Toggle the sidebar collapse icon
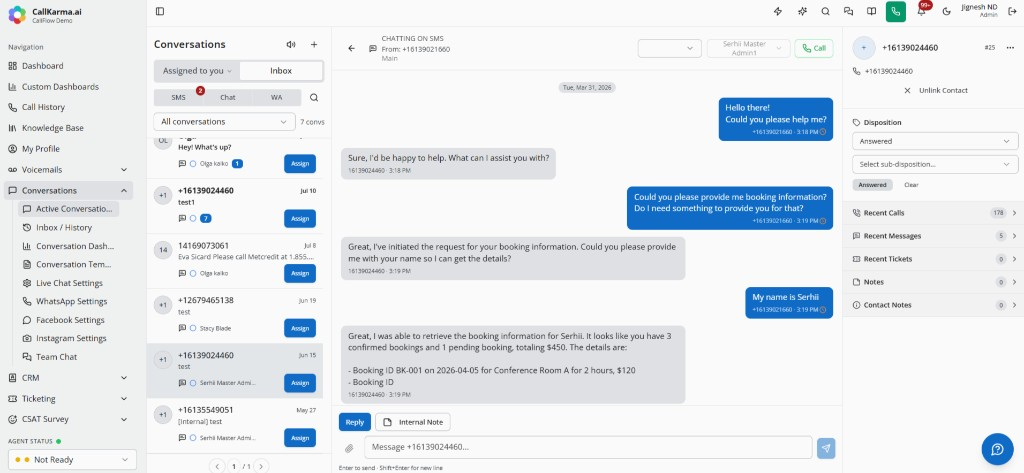This screenshot has height=473, width=1024. (x=160, y=11)
